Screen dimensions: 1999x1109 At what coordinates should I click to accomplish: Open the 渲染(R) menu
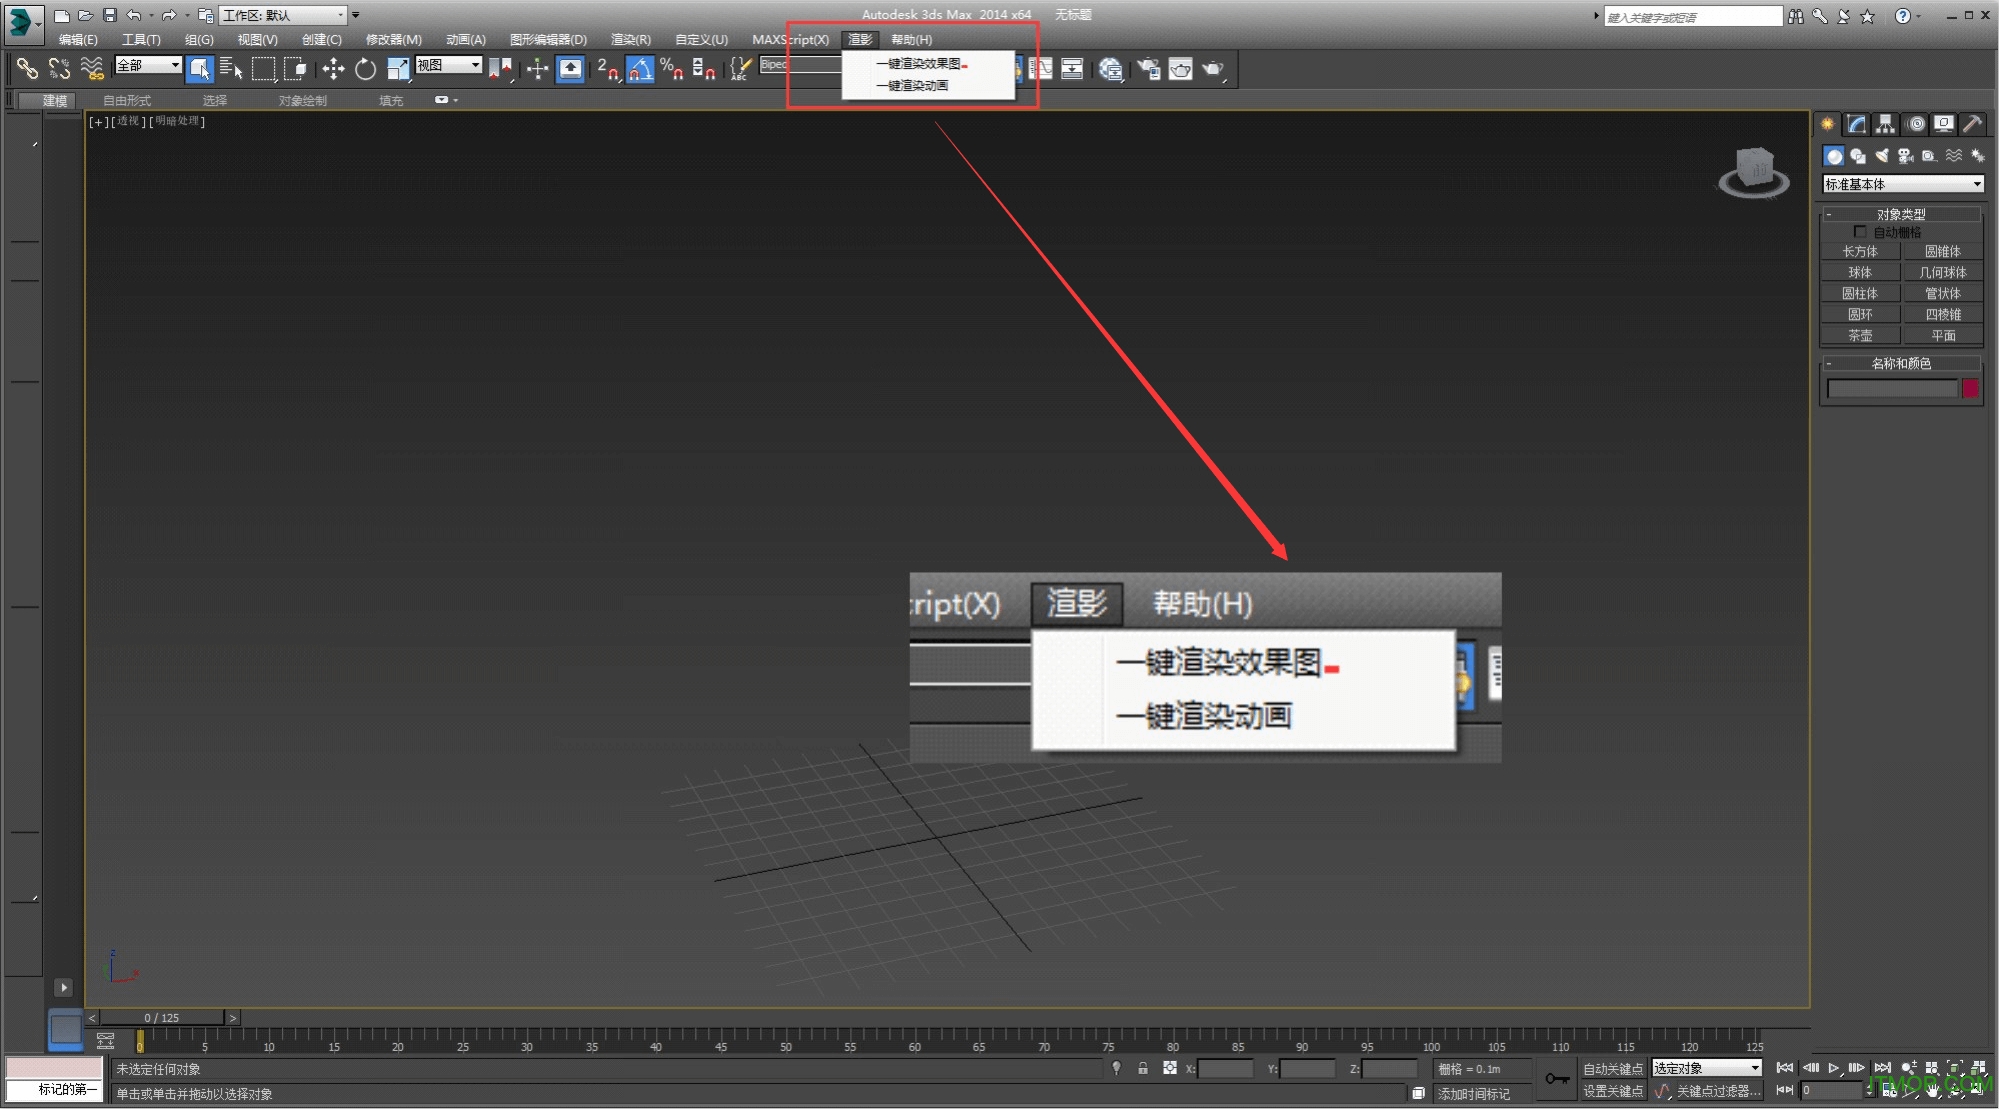(630, 40)
